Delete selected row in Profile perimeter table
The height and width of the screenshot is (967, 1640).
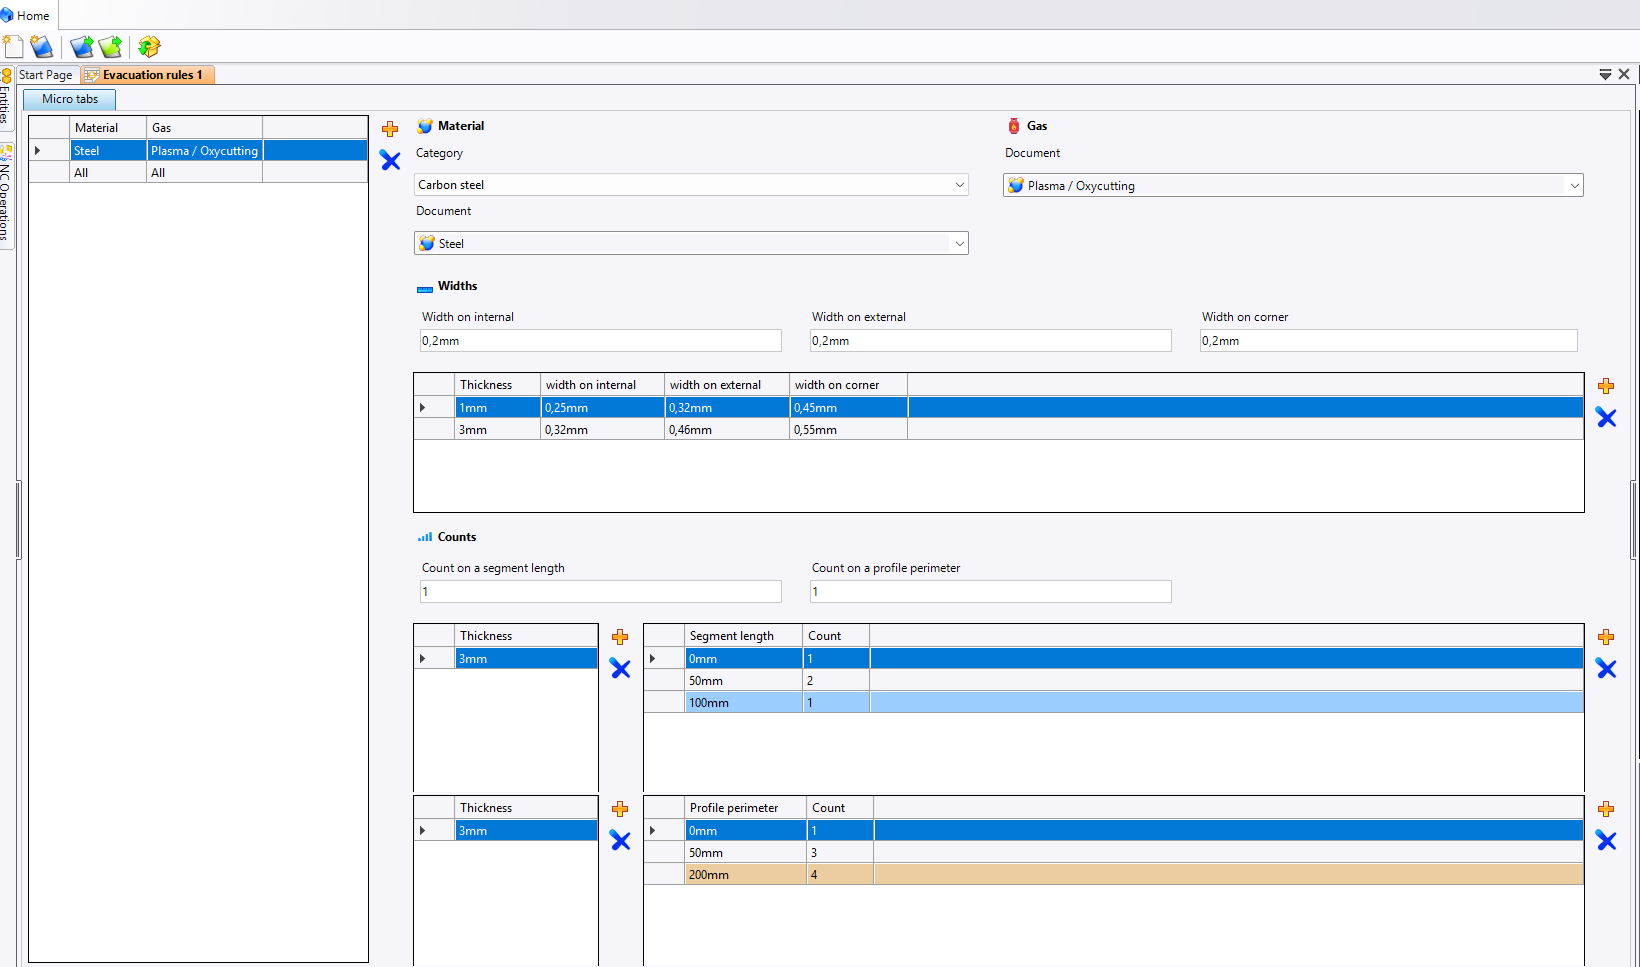coord(1606,841)
